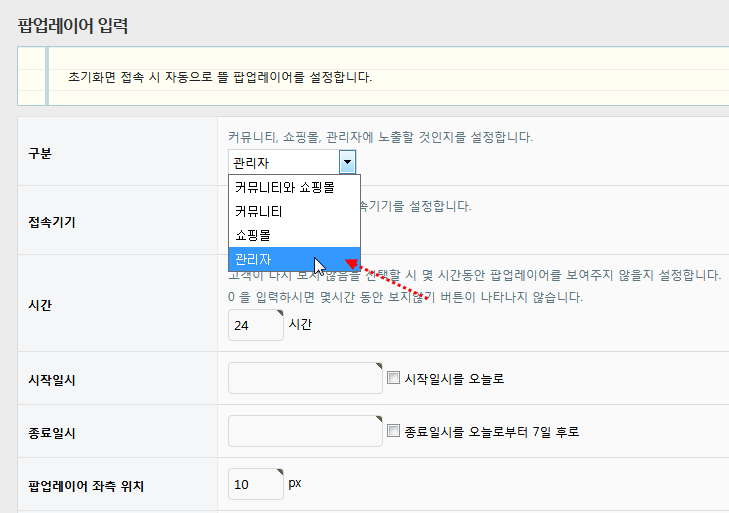
Task: Click the 시작일시 row label
Action: (52, 380)
